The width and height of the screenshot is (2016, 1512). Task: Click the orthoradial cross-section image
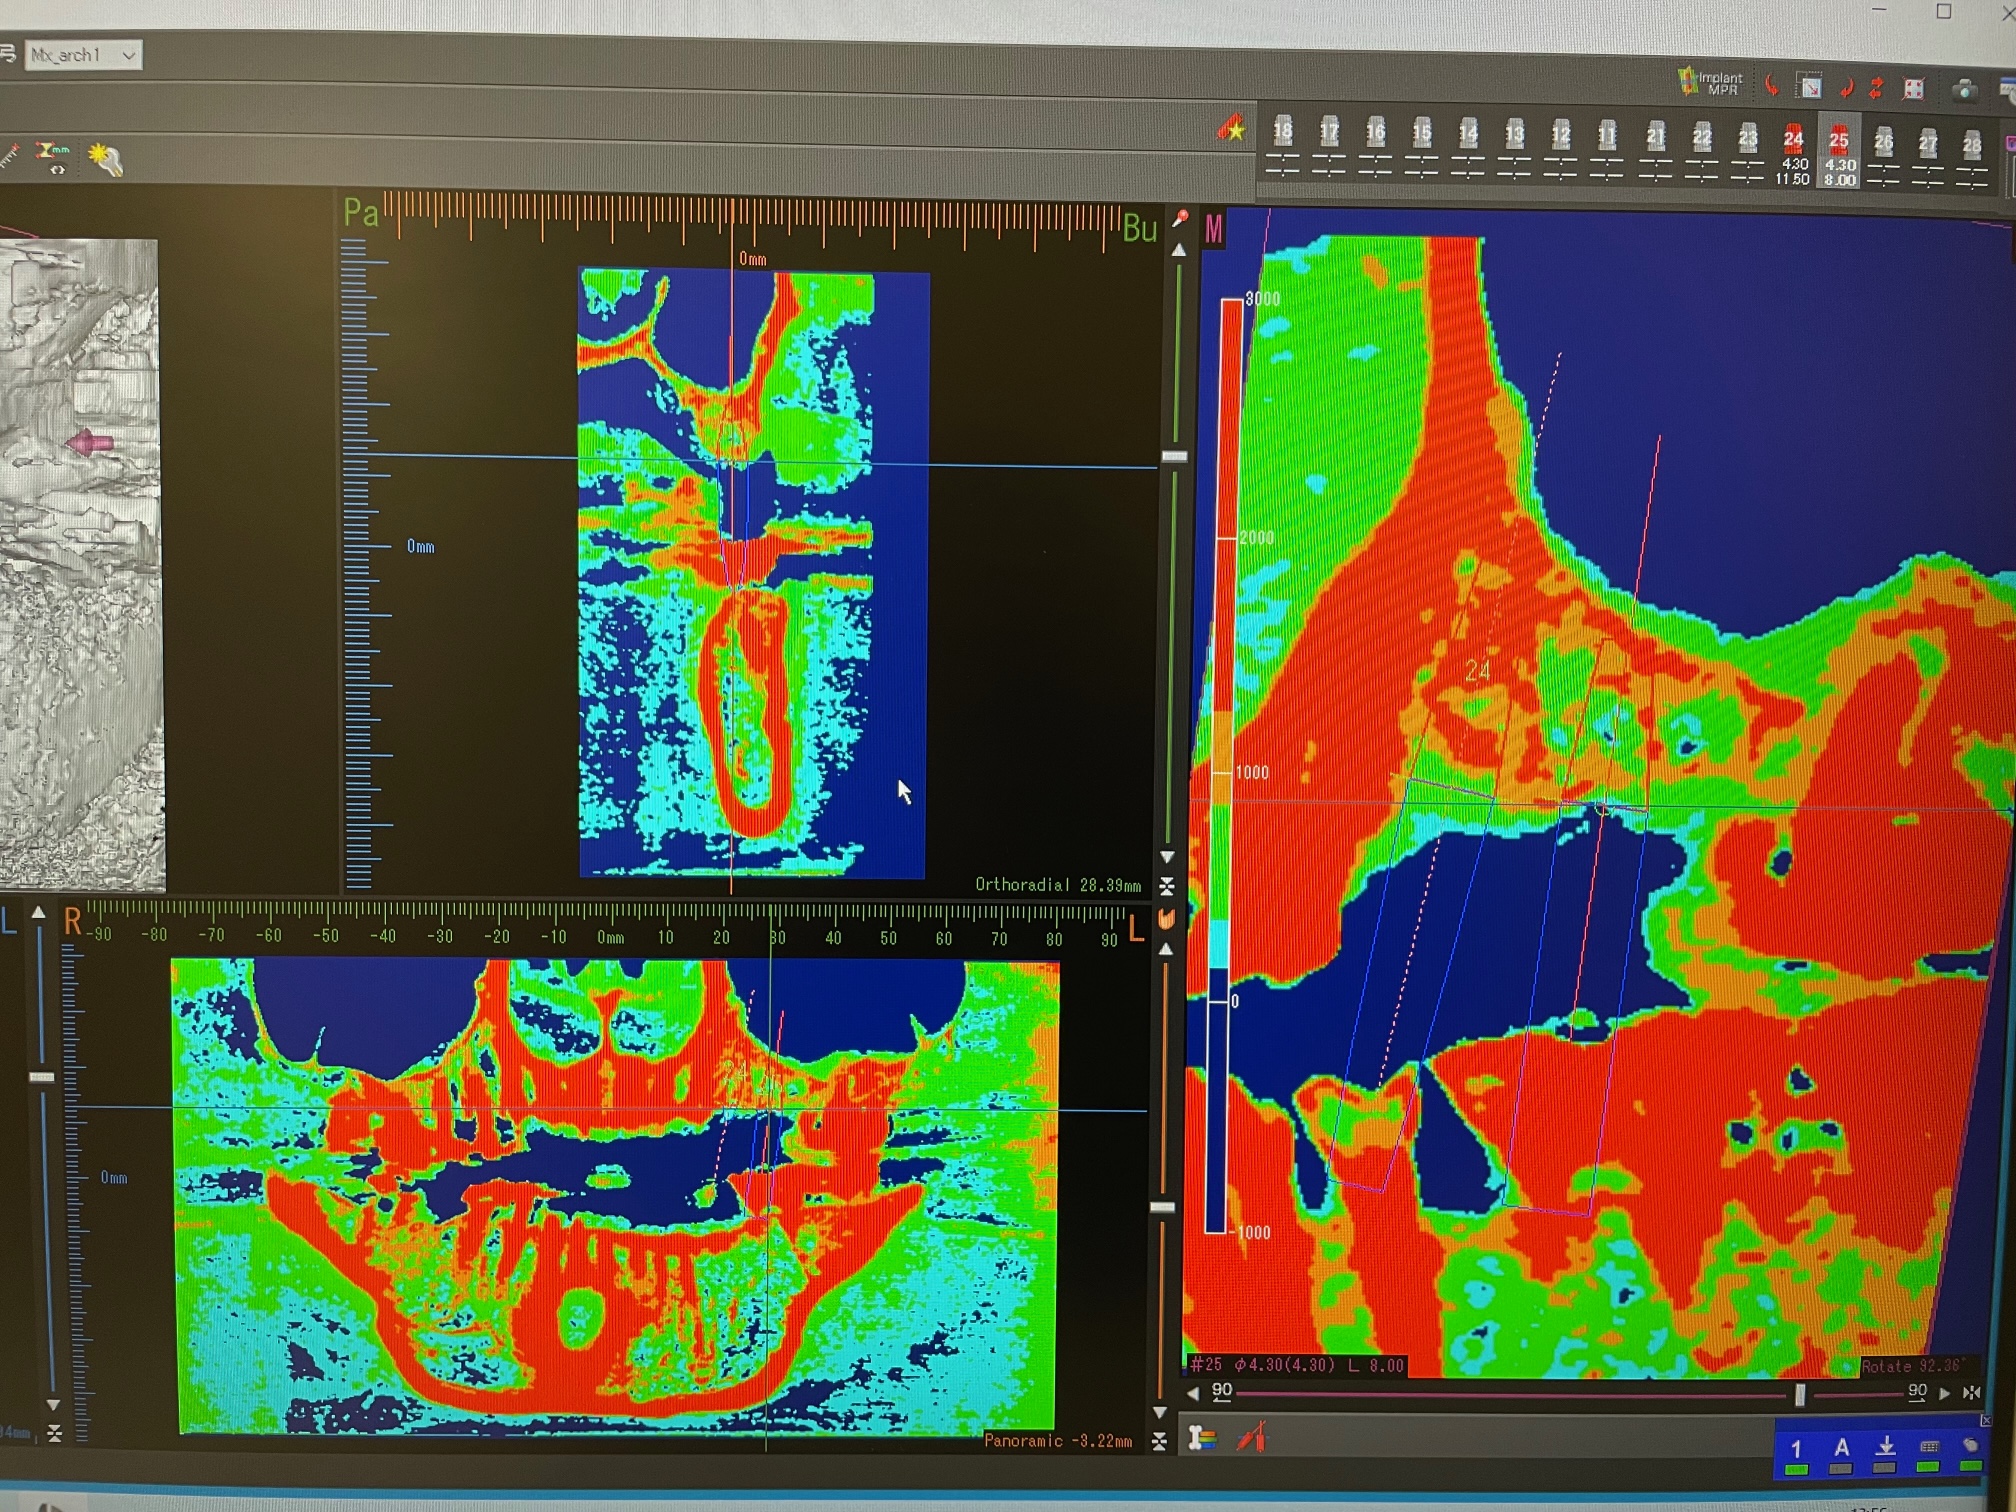[x=753, y=573]
